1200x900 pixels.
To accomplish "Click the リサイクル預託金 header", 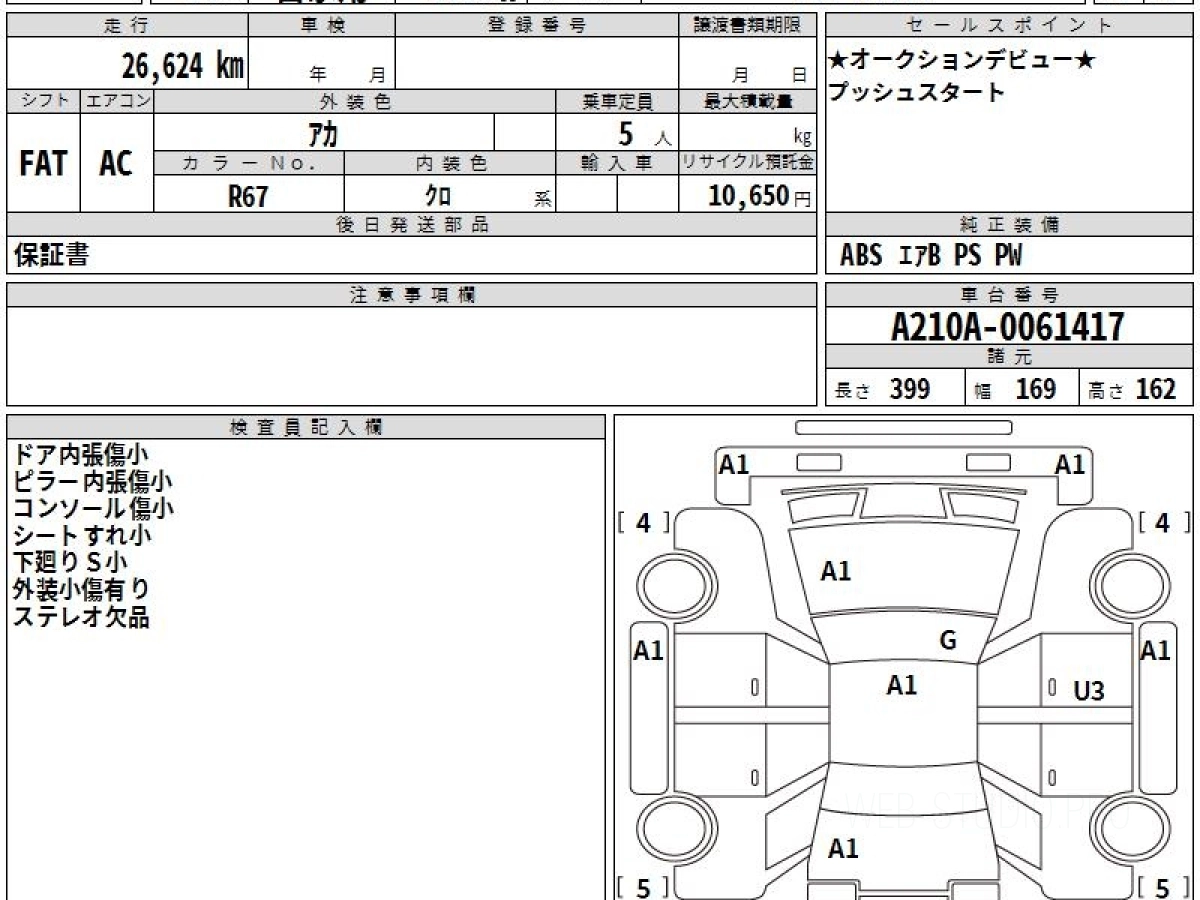I will pos(747,163).
